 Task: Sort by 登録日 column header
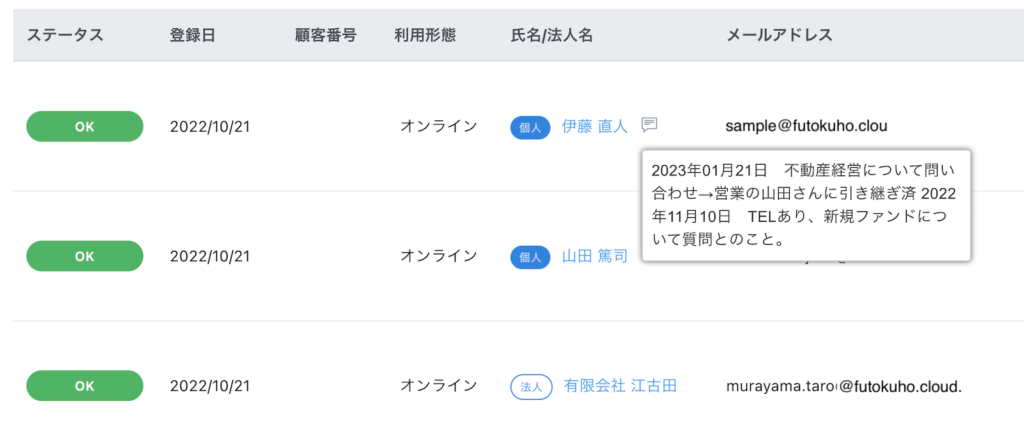click(x=192, y=35)
